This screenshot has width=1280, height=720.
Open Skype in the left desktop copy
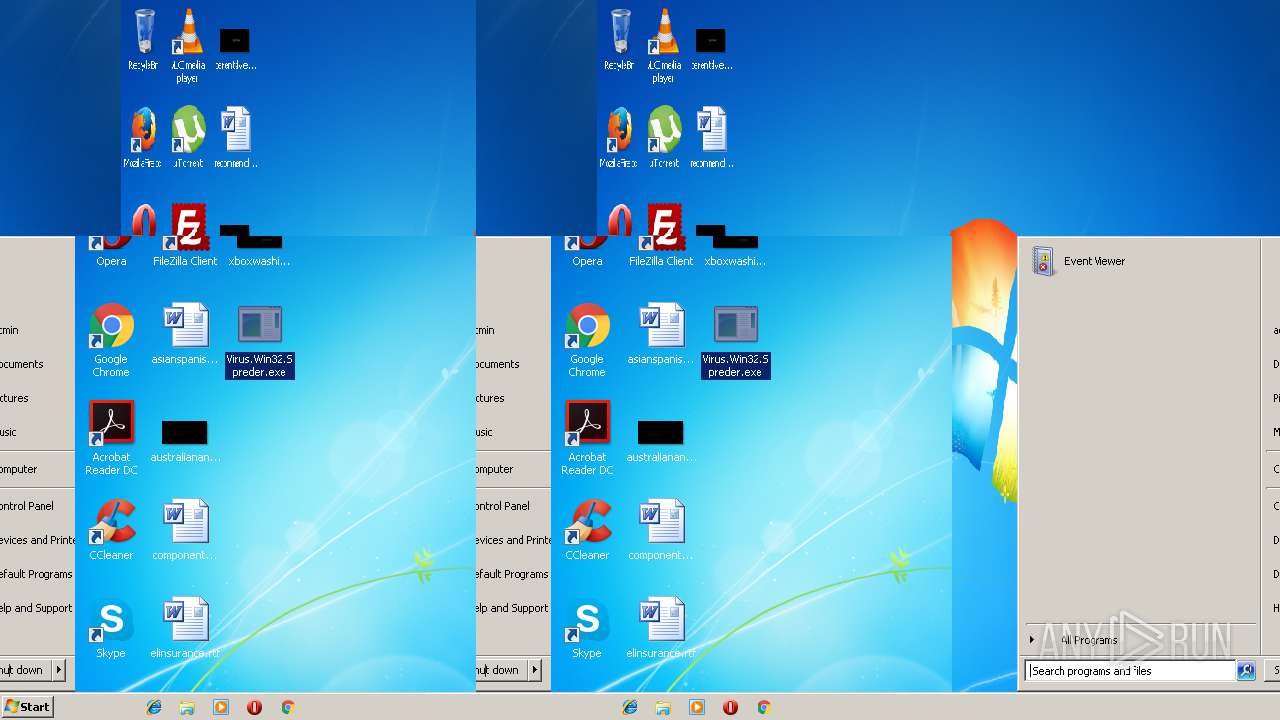point(111,628)
